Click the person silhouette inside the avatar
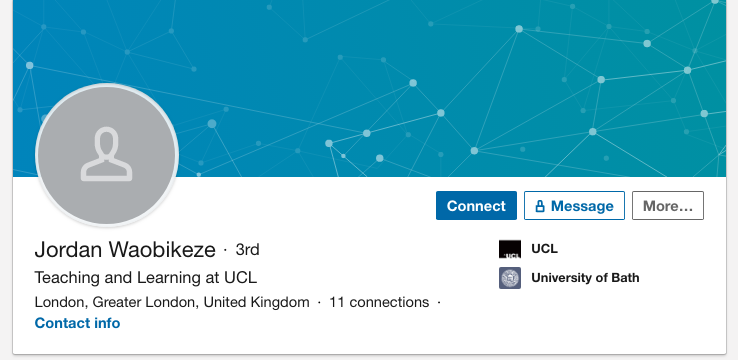 pyautogui.click(x=107, y=154)
